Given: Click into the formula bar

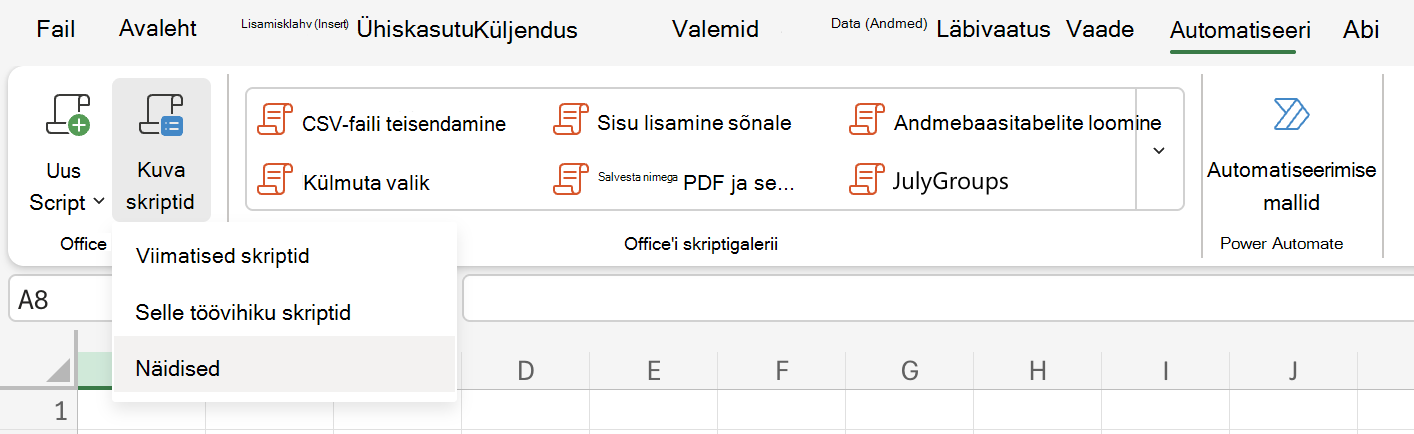Looking at the screenshot, I should coord(938,300).
